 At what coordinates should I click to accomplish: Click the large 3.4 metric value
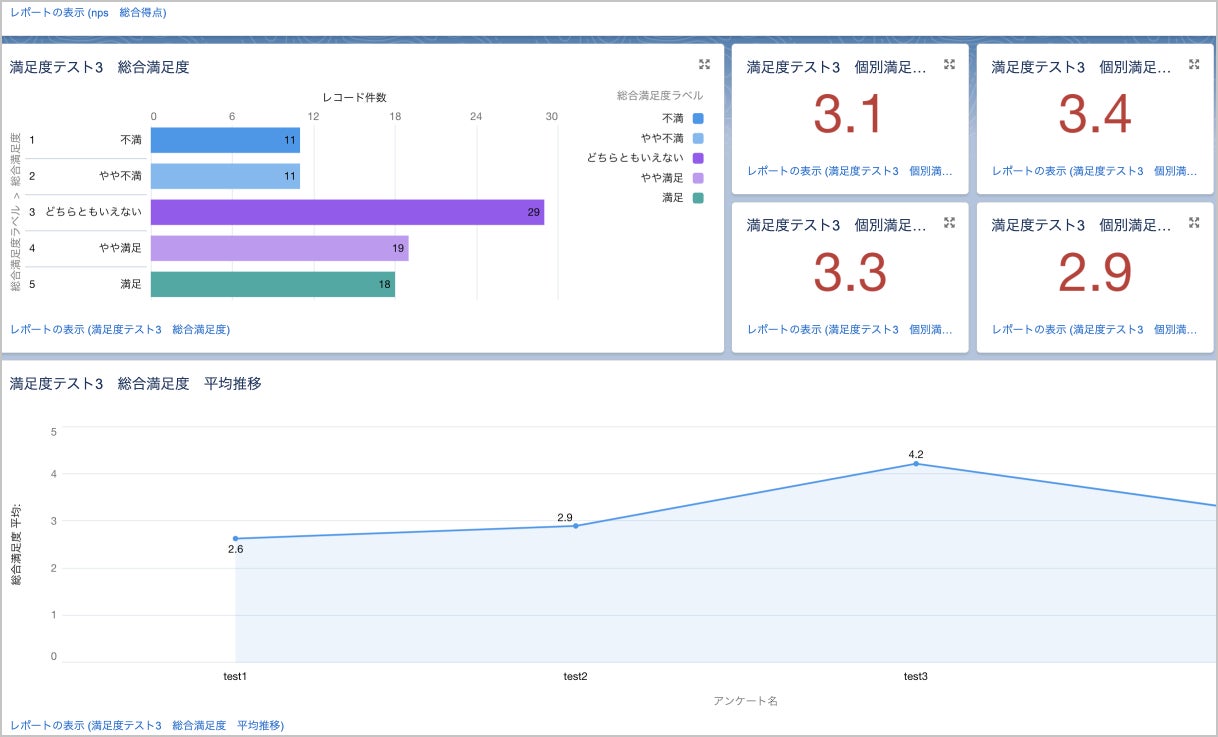point(1094,114)
